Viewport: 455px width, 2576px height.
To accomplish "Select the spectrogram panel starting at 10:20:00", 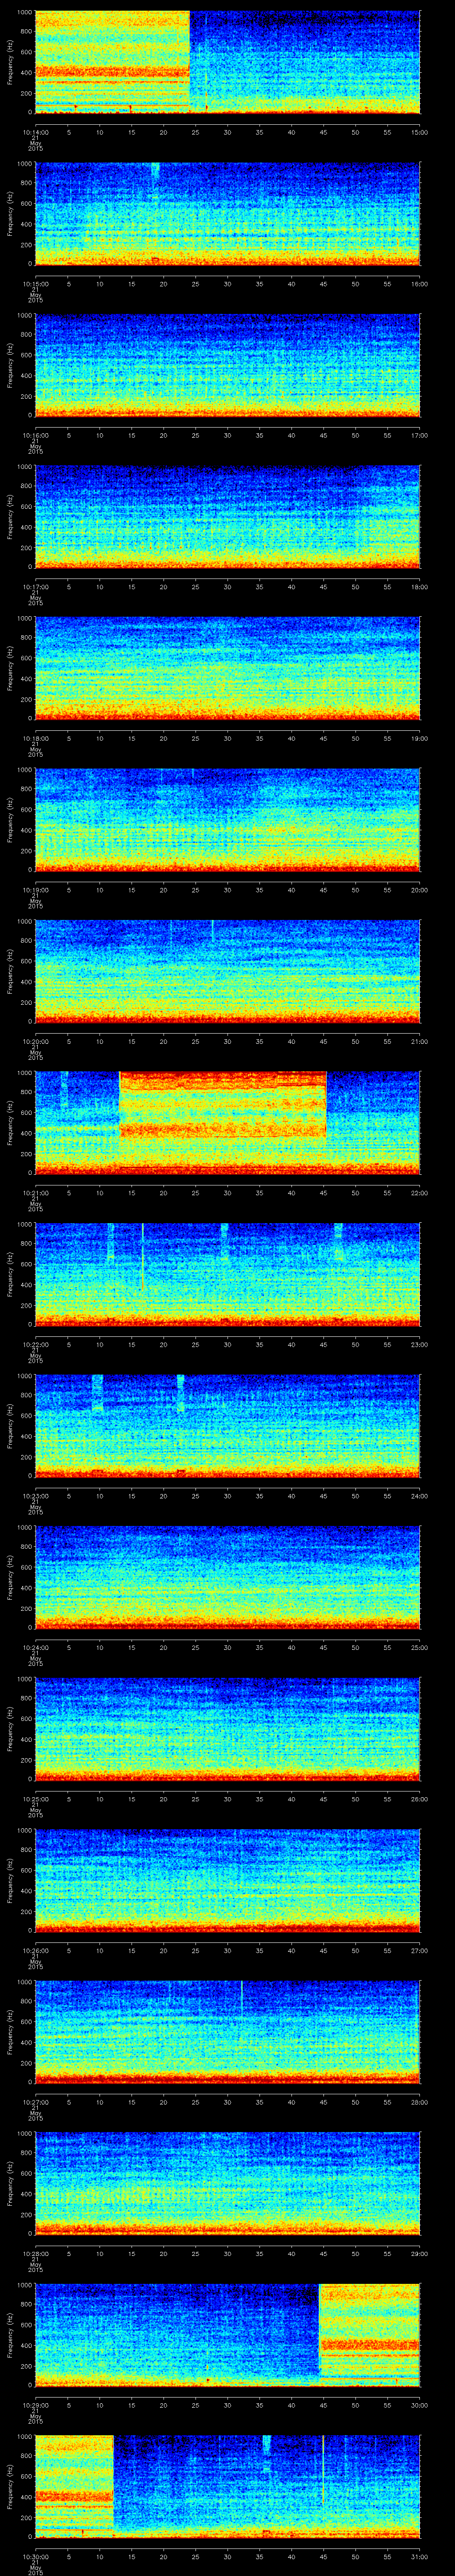I will [227, 971].
